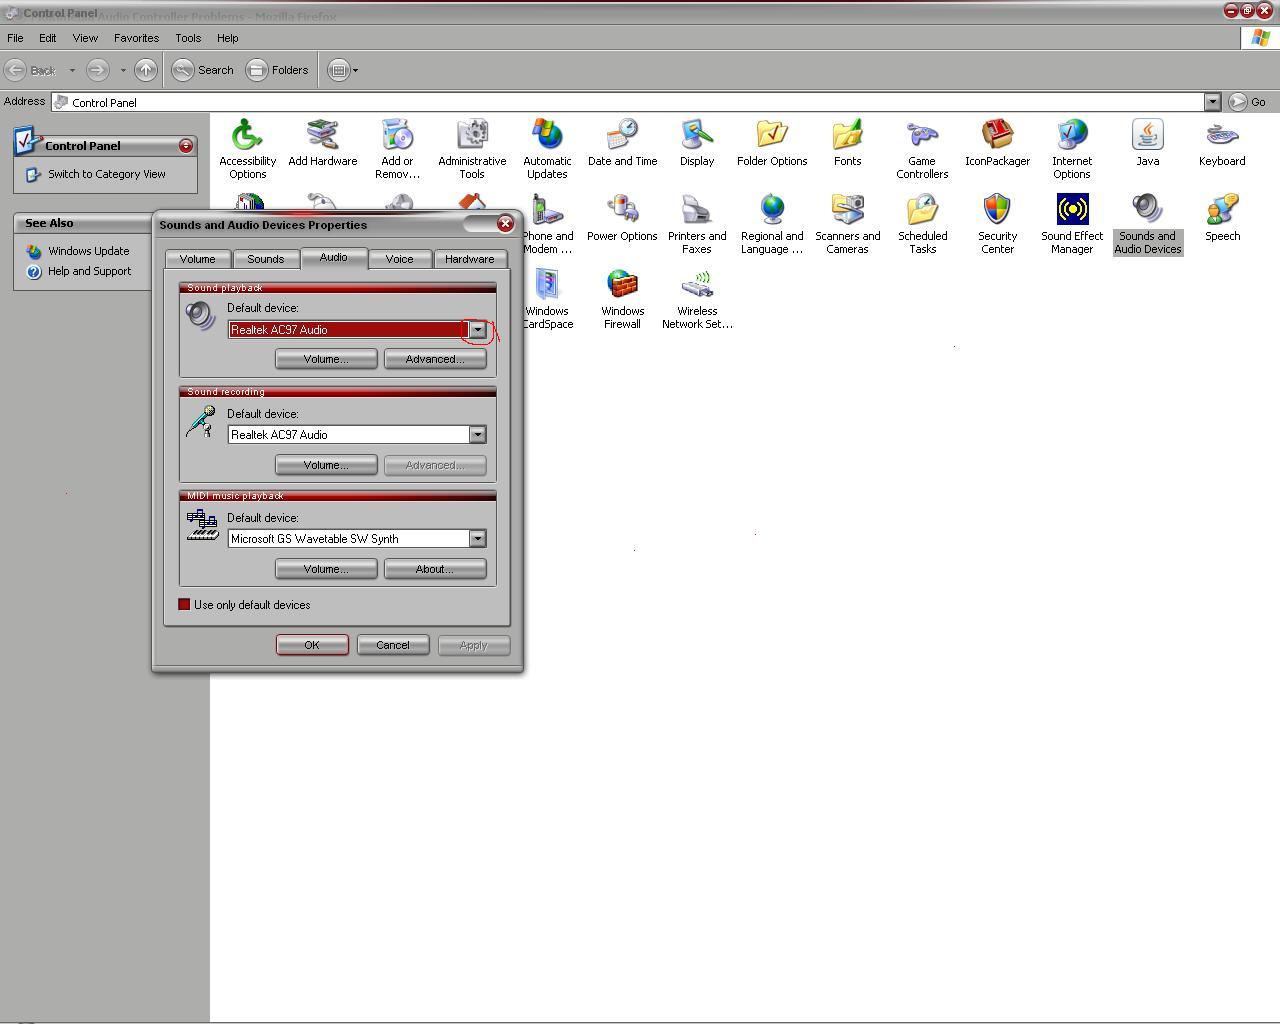1280x1024 pixels.
Task: Expand Sound recording default device dropdown
Action: click(477, 435)
